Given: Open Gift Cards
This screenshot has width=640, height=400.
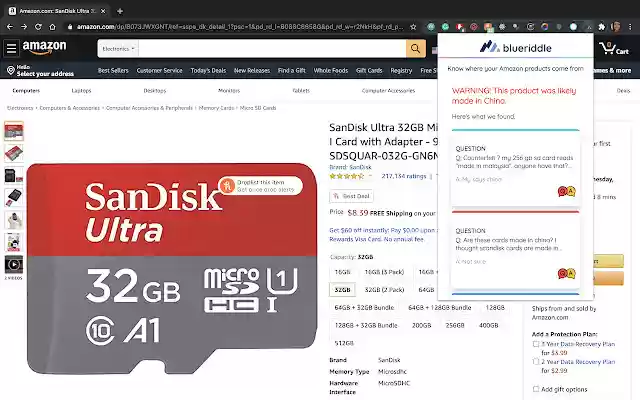Looking at the screenshot, I should [x=369, y=71].
